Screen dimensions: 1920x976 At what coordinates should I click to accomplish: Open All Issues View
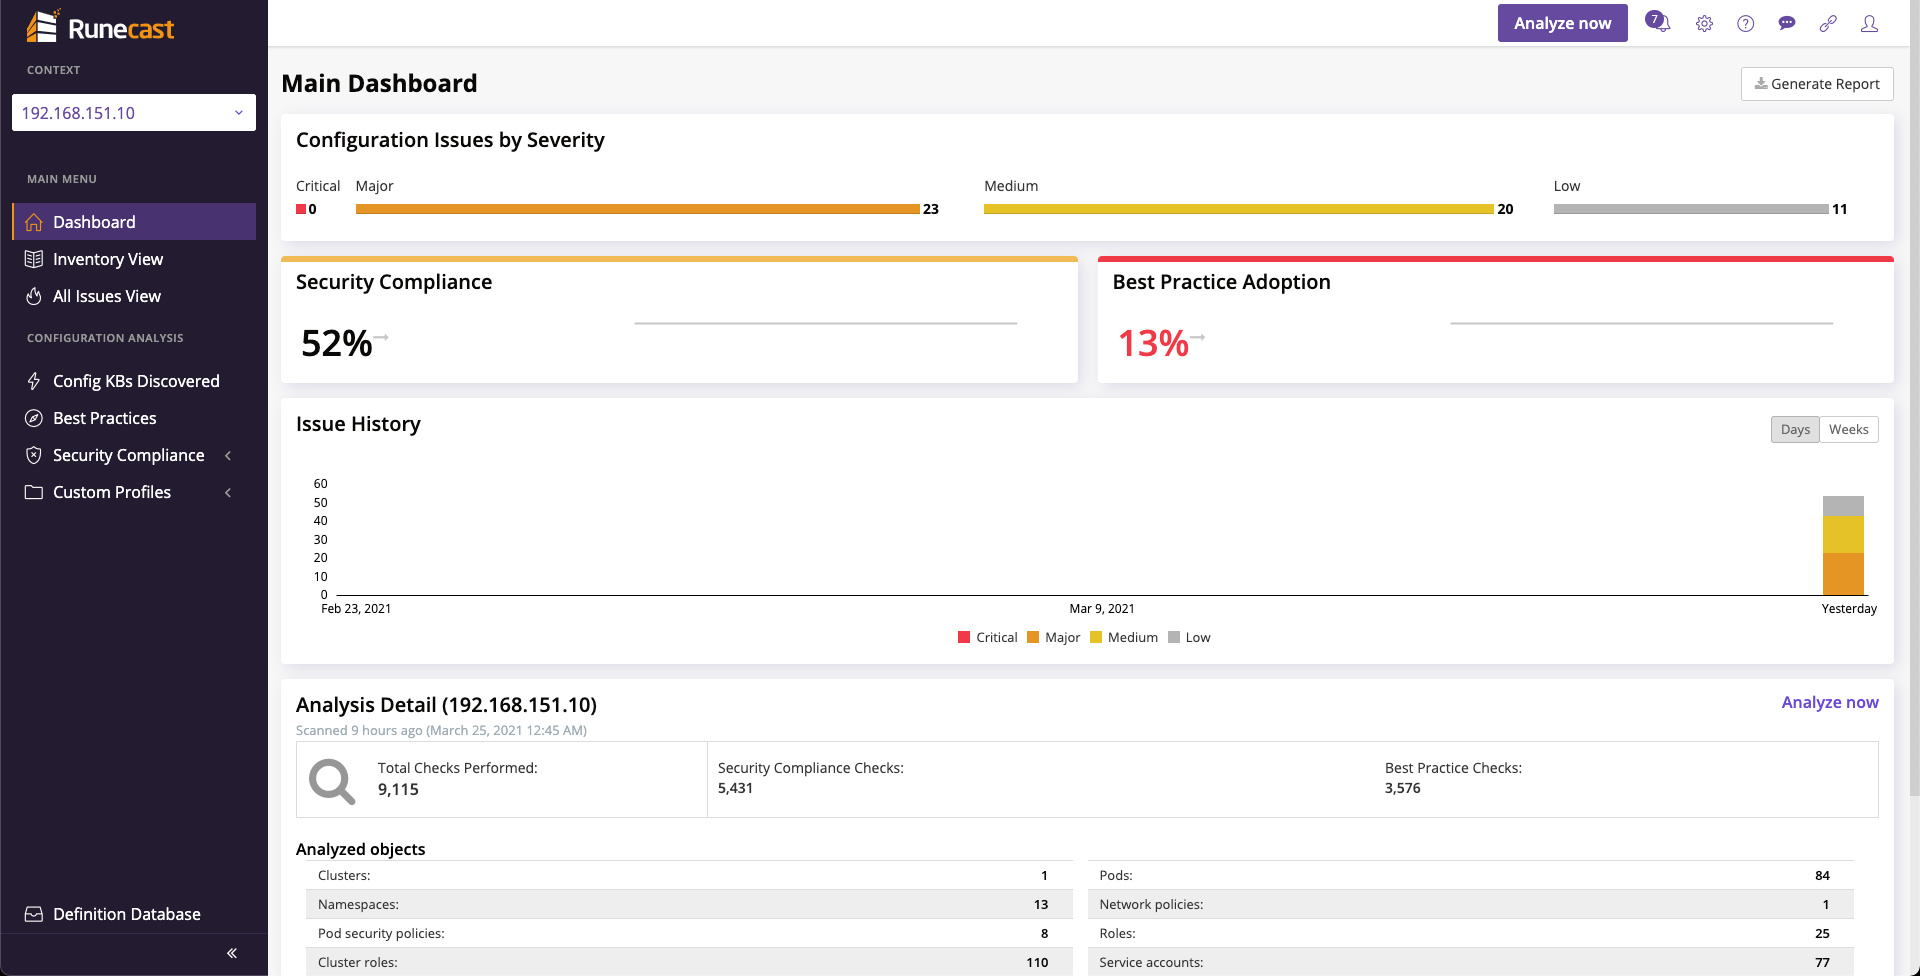134,296
